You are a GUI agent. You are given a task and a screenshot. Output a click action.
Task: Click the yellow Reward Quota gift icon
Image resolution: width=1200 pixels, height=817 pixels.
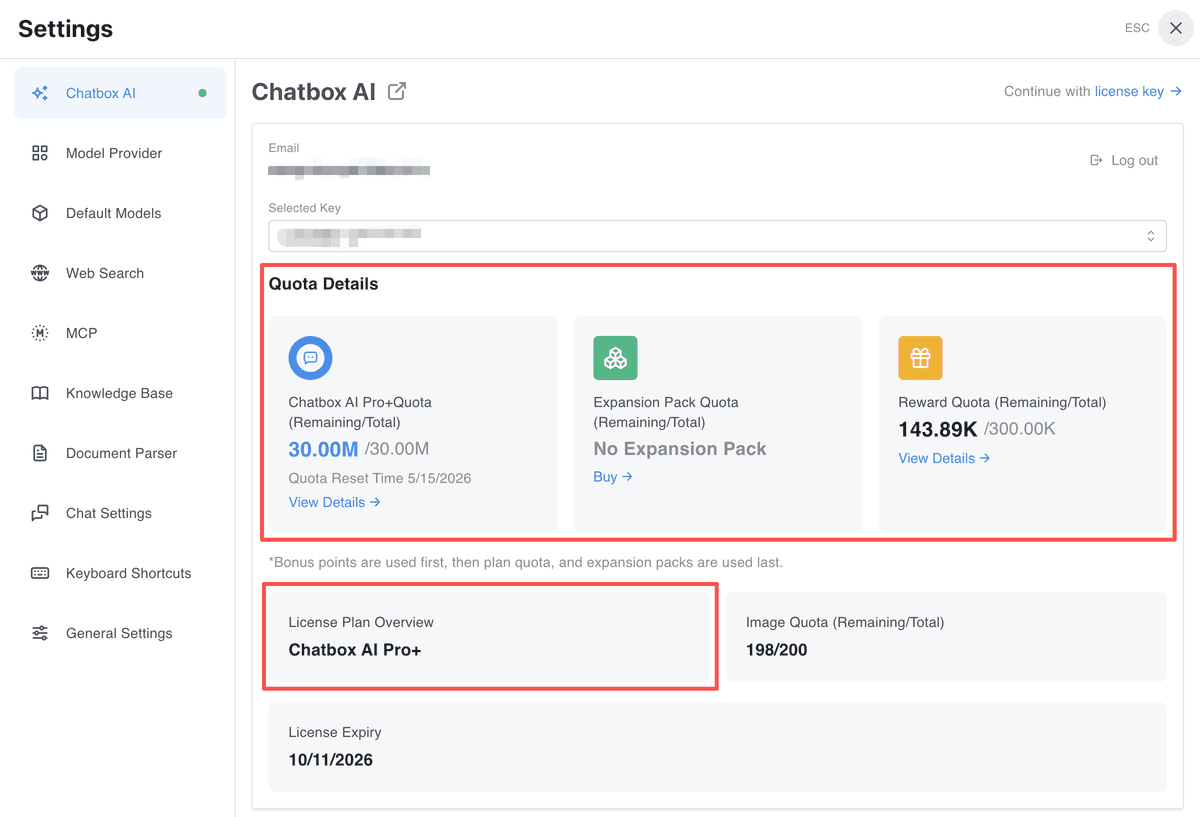[x=921, y=357]
